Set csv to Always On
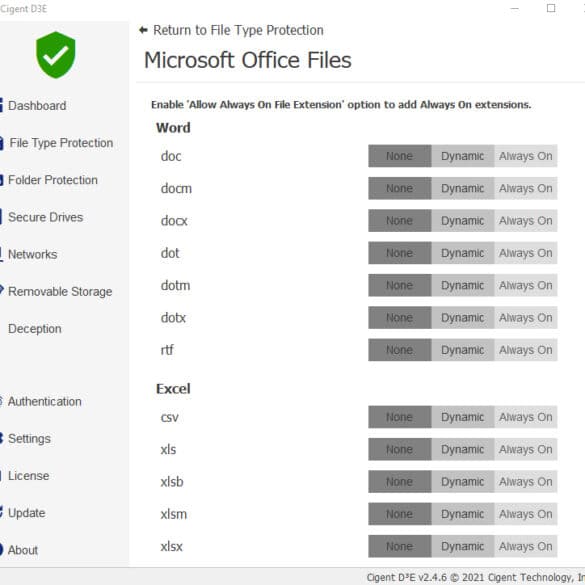Screen dimensions: 585x585 (x=526, y=417)
